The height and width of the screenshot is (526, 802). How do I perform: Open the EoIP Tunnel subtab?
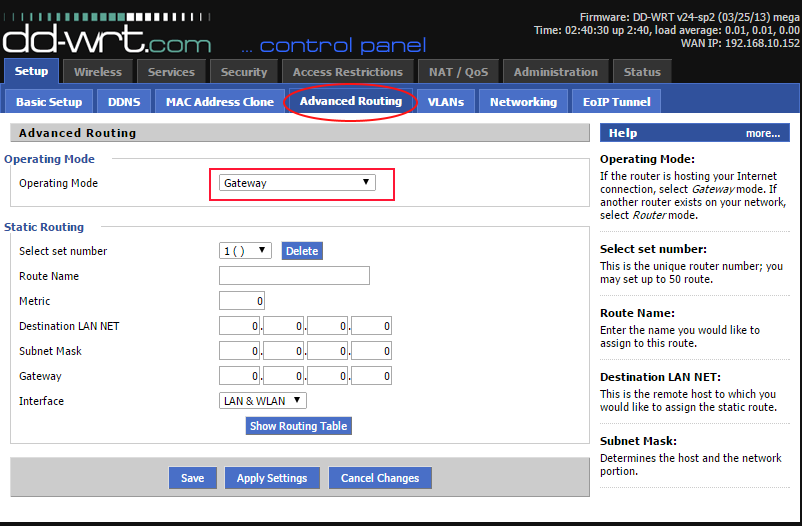click(x=616, y=102)
